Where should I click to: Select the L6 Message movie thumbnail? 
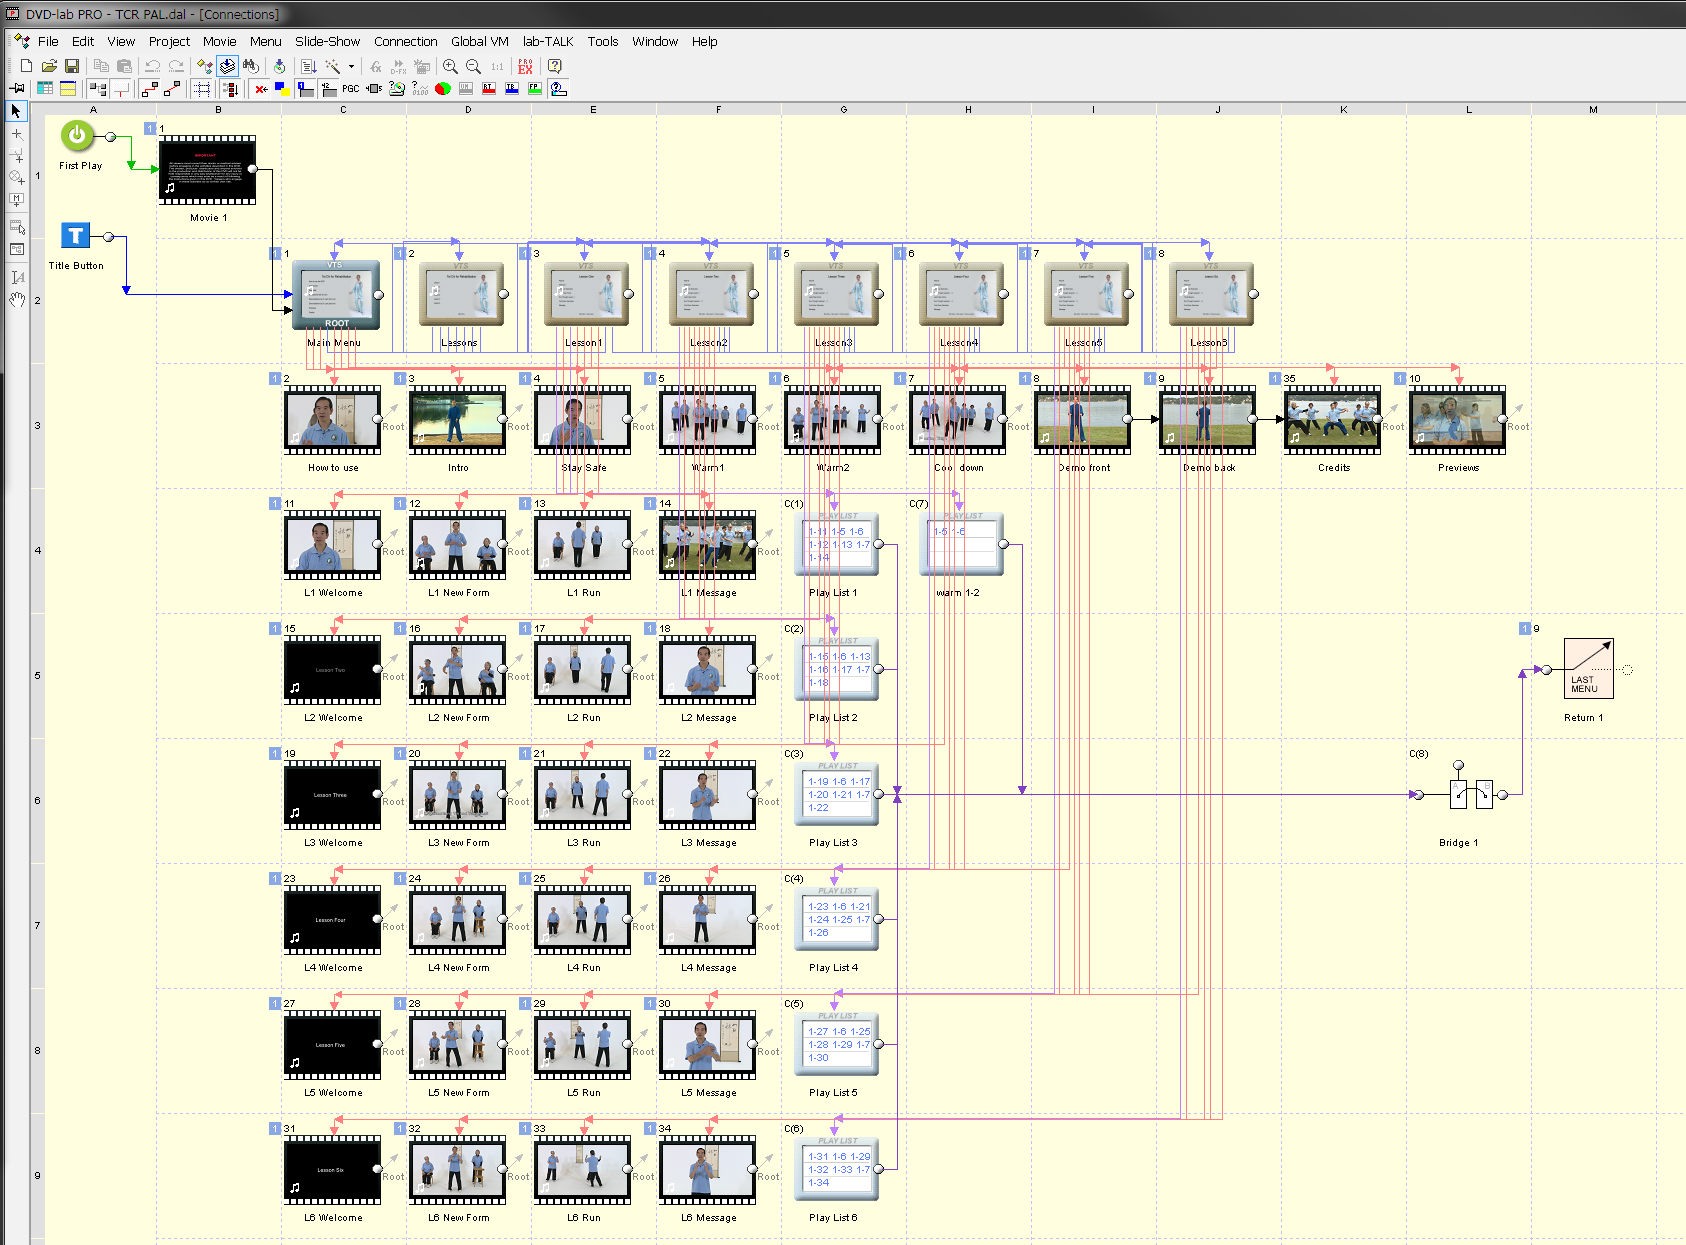coord(708,1170)
